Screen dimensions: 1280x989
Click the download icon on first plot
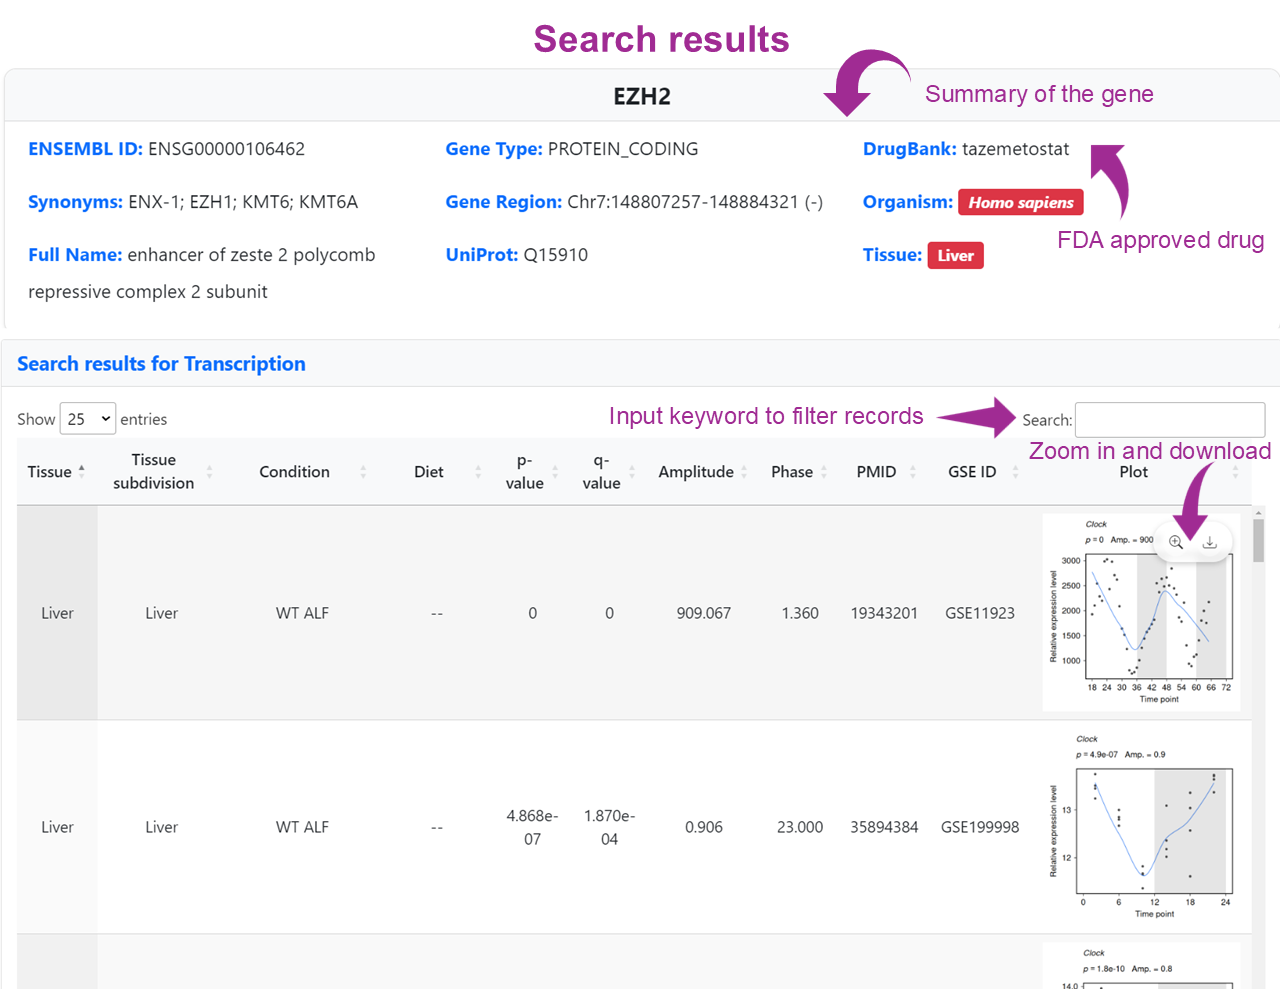click(1209, 542)
